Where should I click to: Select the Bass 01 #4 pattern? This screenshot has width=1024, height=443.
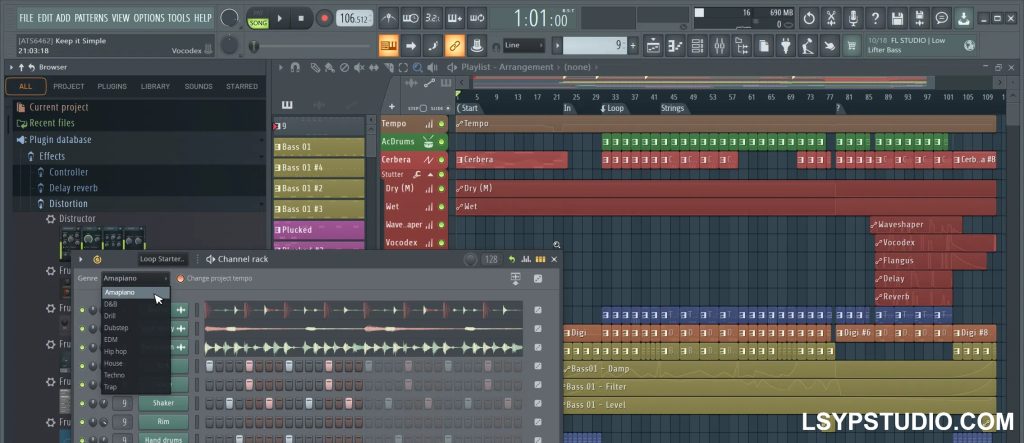[x=319, y=168]
